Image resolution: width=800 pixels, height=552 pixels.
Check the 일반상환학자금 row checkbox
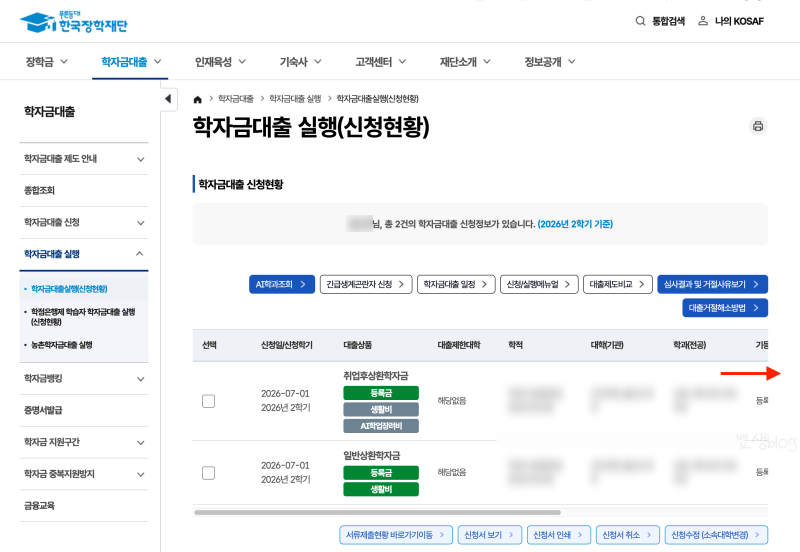208,473
